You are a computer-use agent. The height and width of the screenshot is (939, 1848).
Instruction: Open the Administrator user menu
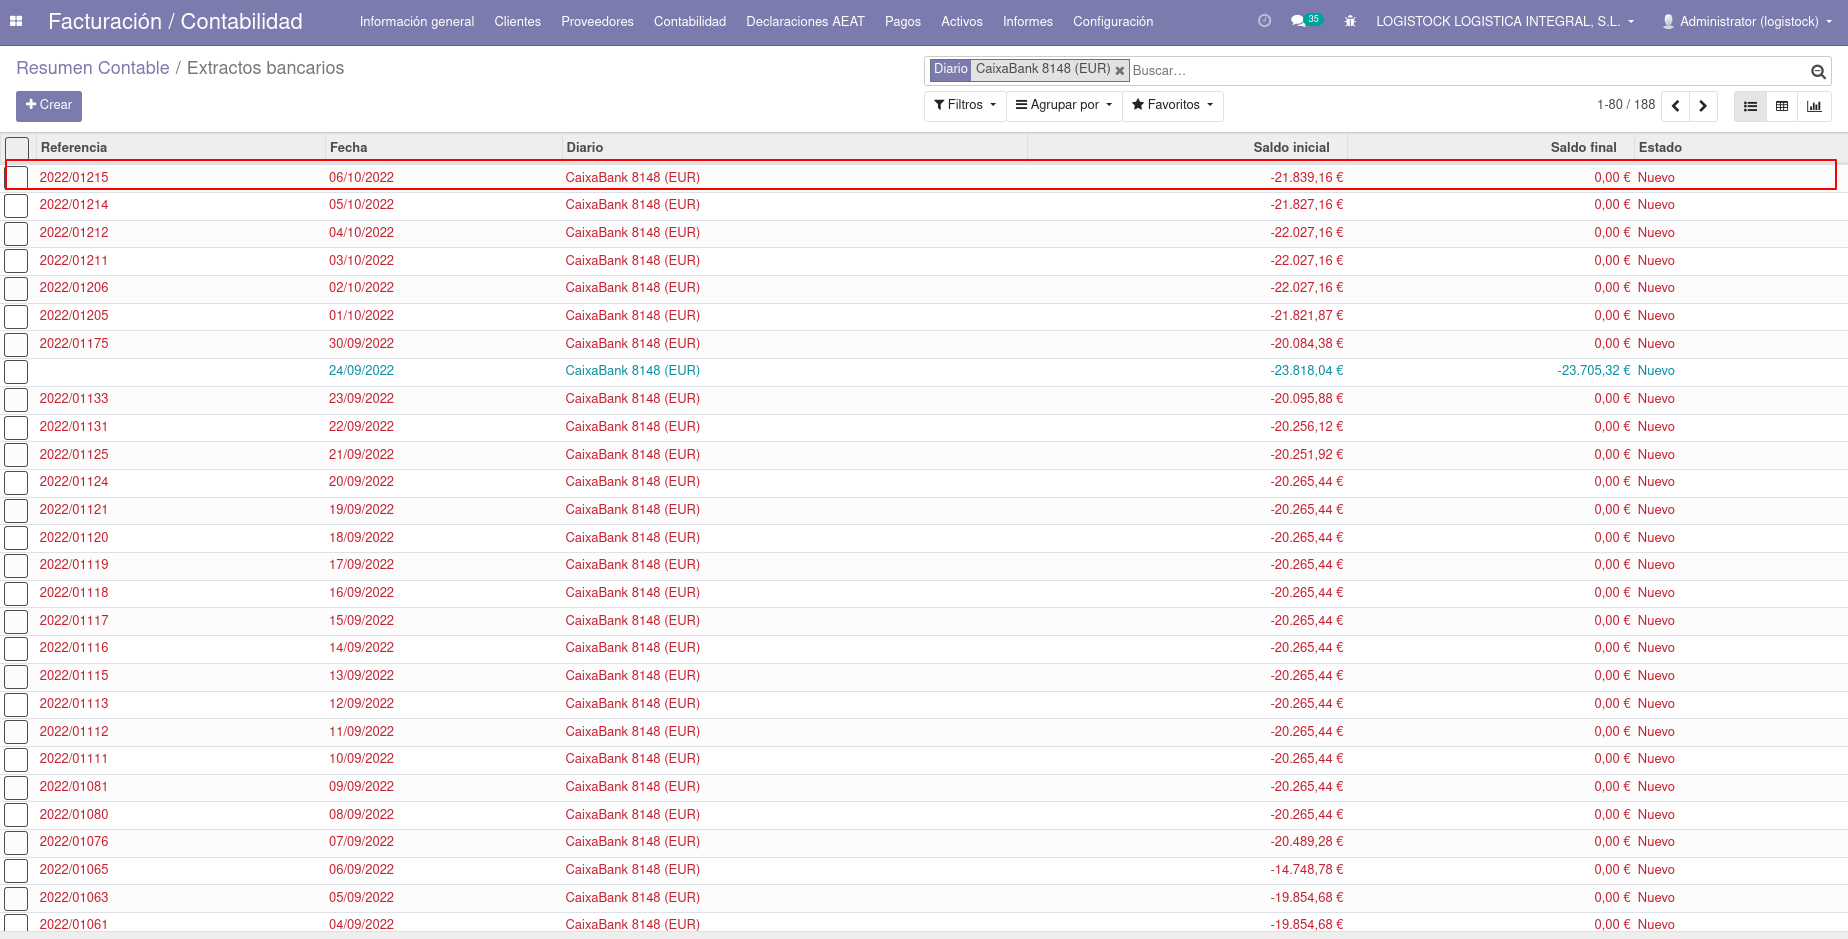[x=1747, y=21]
